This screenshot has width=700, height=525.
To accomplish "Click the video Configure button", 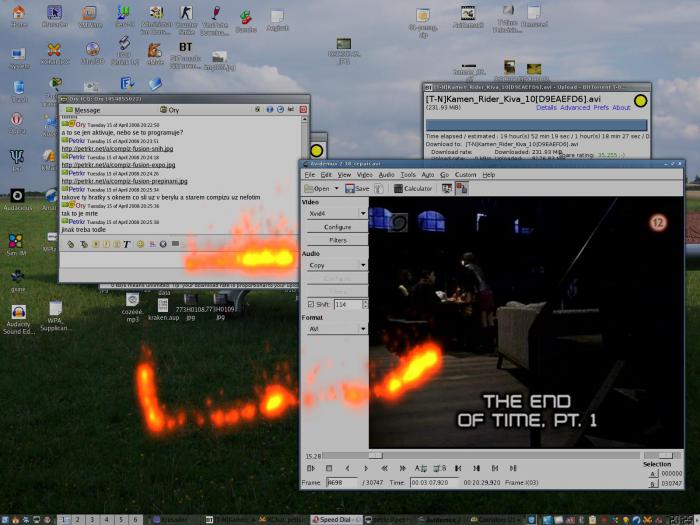I will coord(338,227).
